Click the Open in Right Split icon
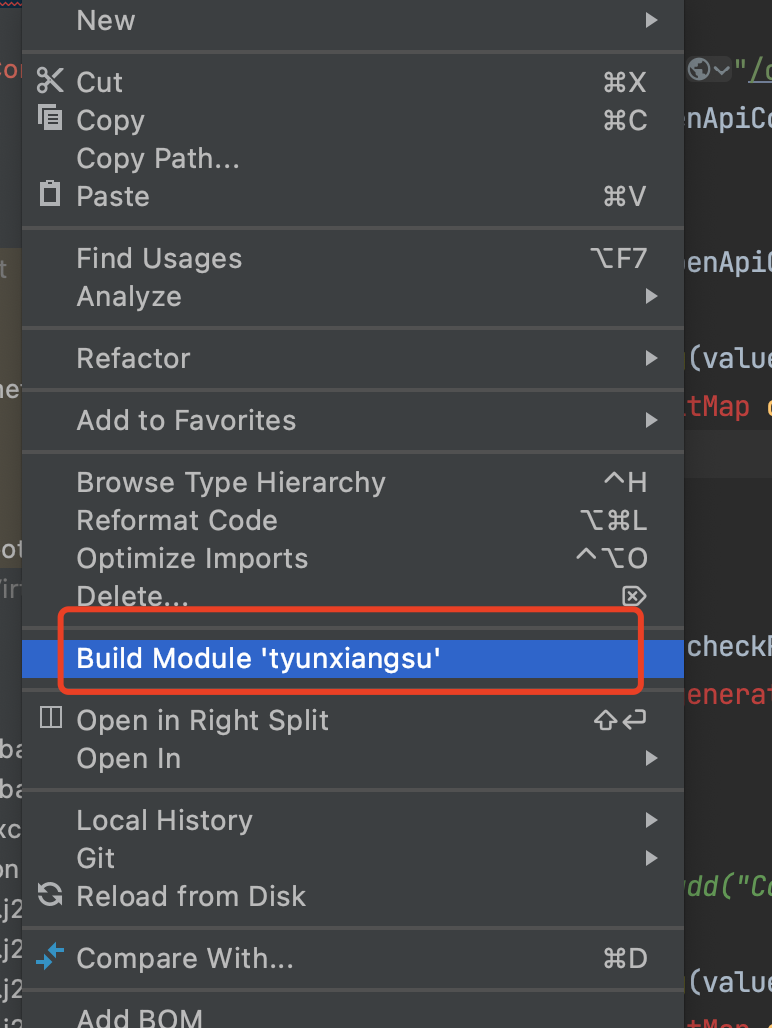The image size is (772, 1028). [50, 718]
